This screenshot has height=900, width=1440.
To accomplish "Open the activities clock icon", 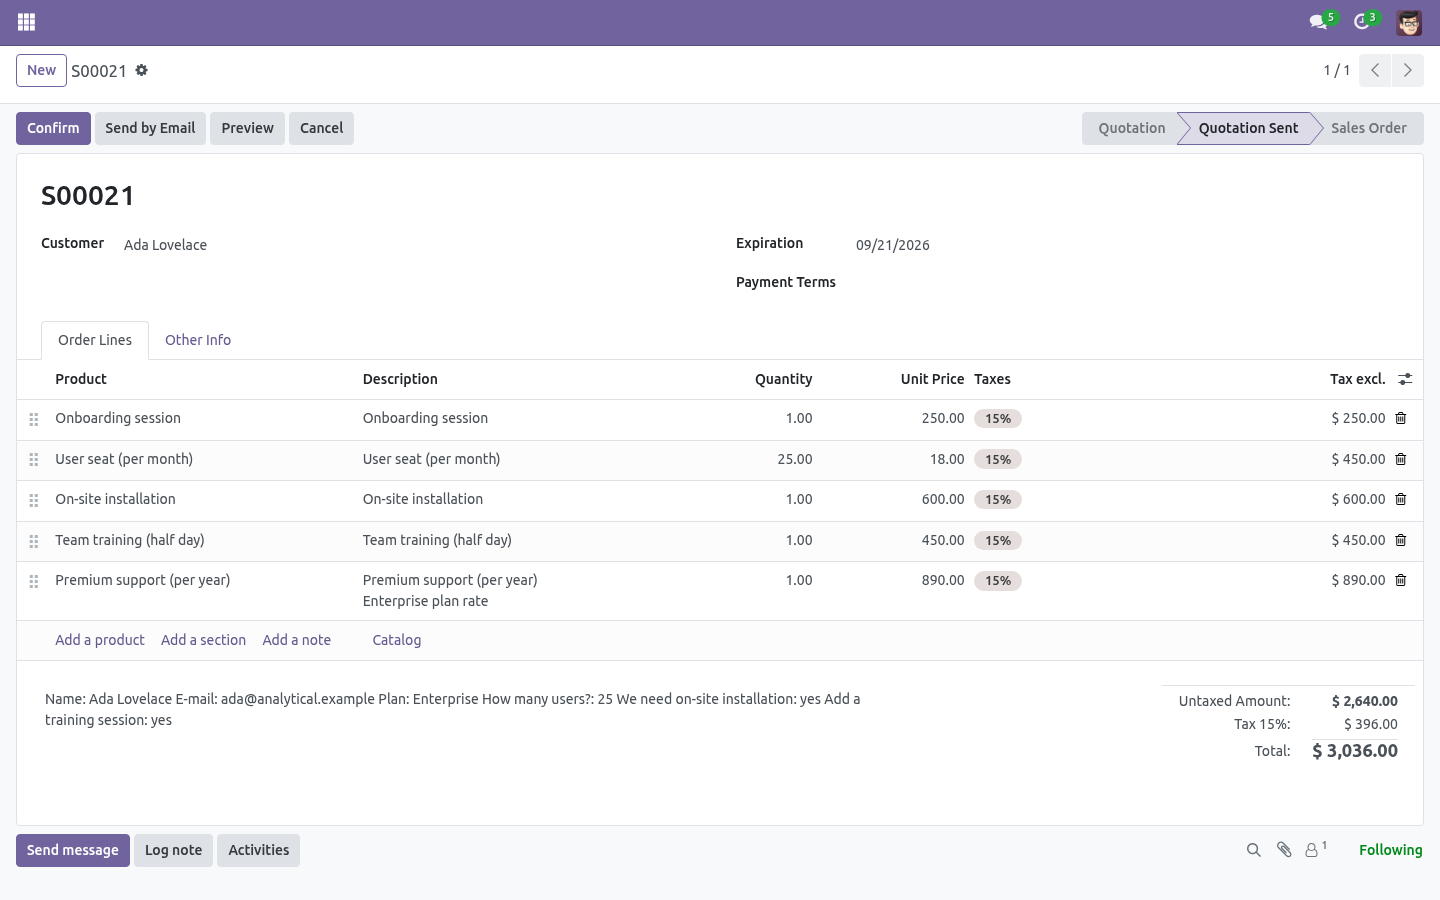I will tap(1361, 22).
